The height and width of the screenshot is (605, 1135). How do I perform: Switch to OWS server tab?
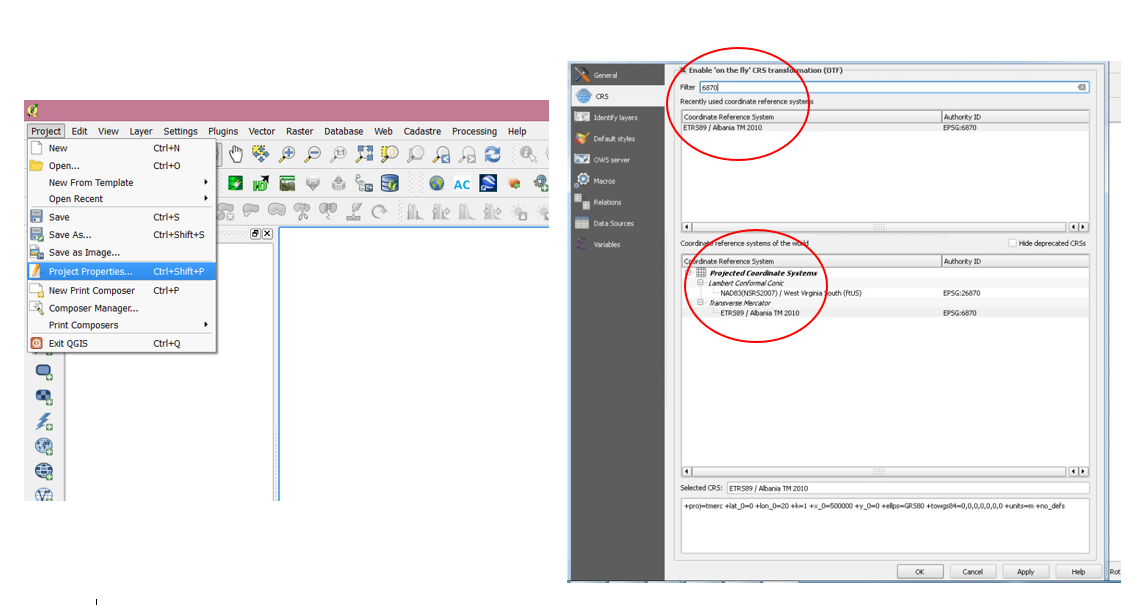click(617, 159)
